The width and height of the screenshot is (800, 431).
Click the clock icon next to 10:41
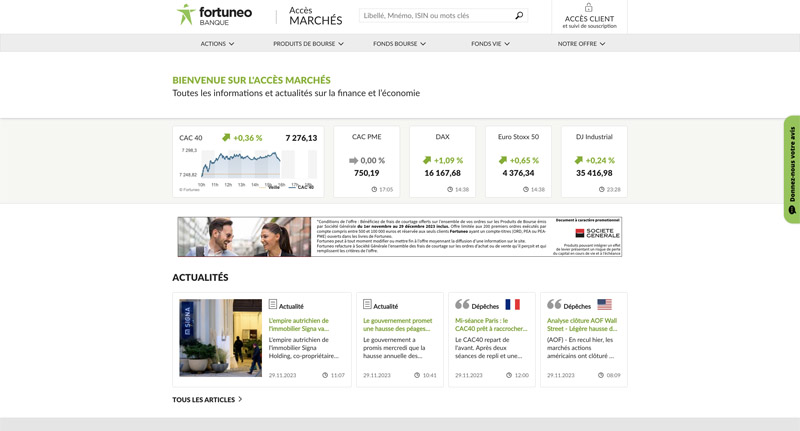coord(417,375)
